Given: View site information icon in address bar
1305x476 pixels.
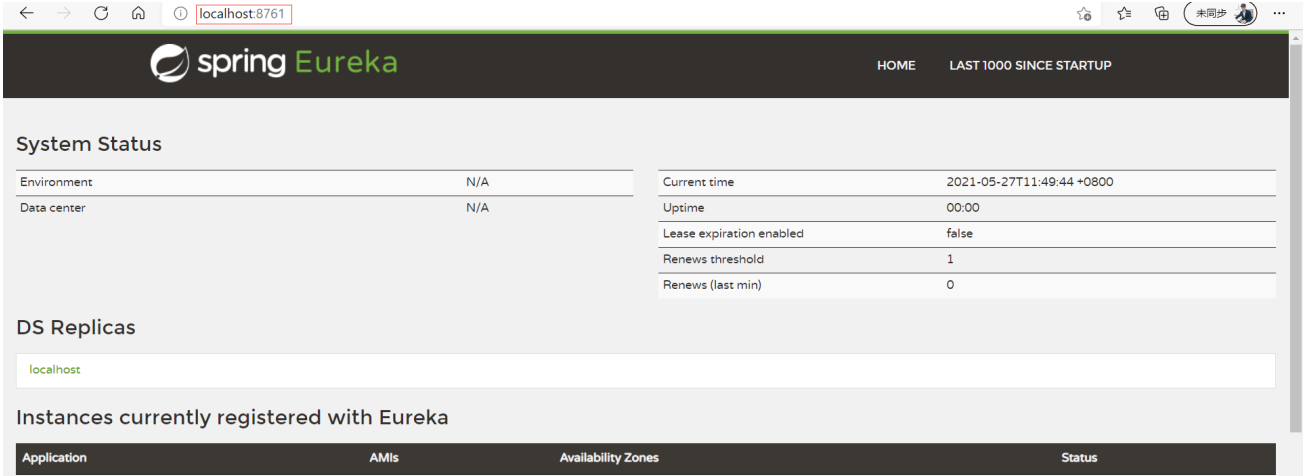Looking at the screenshot, I should pos(180,14).
